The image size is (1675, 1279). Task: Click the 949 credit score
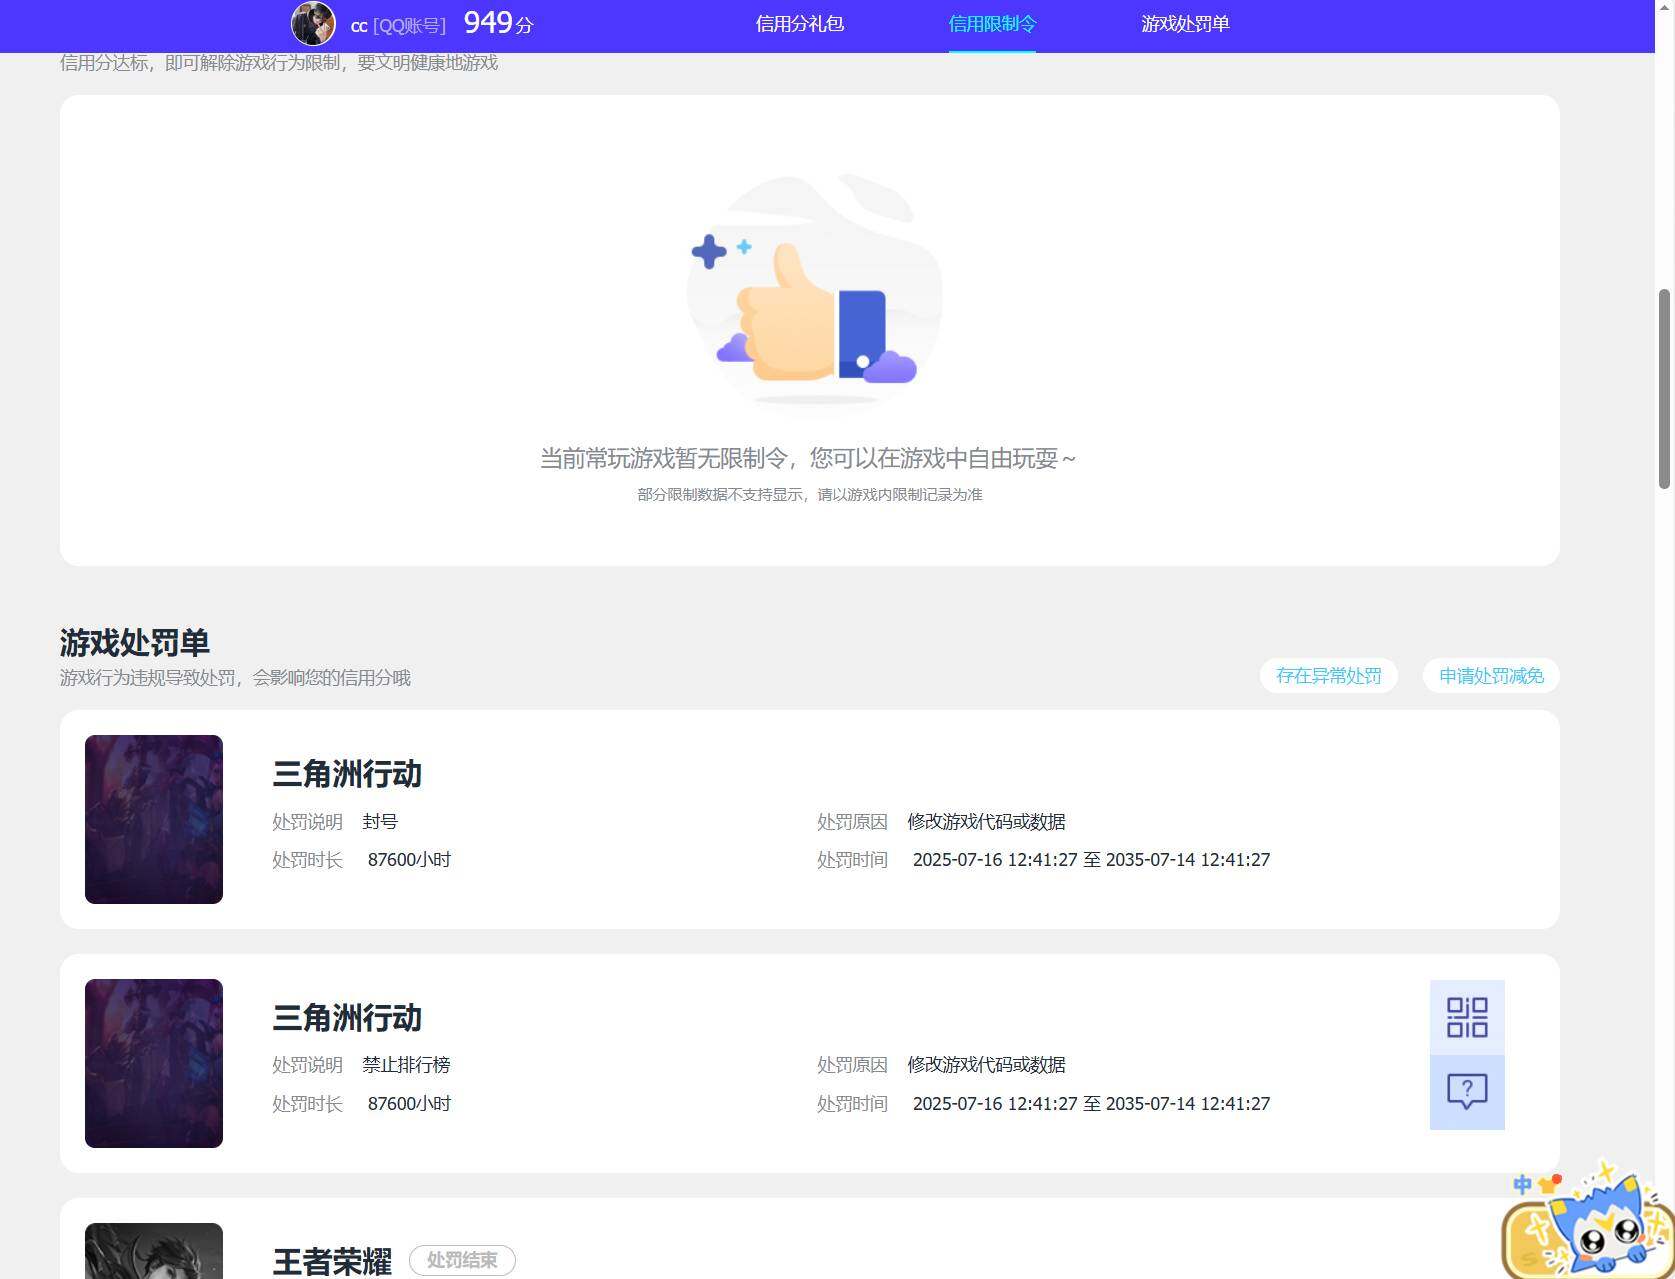[498, 23]
